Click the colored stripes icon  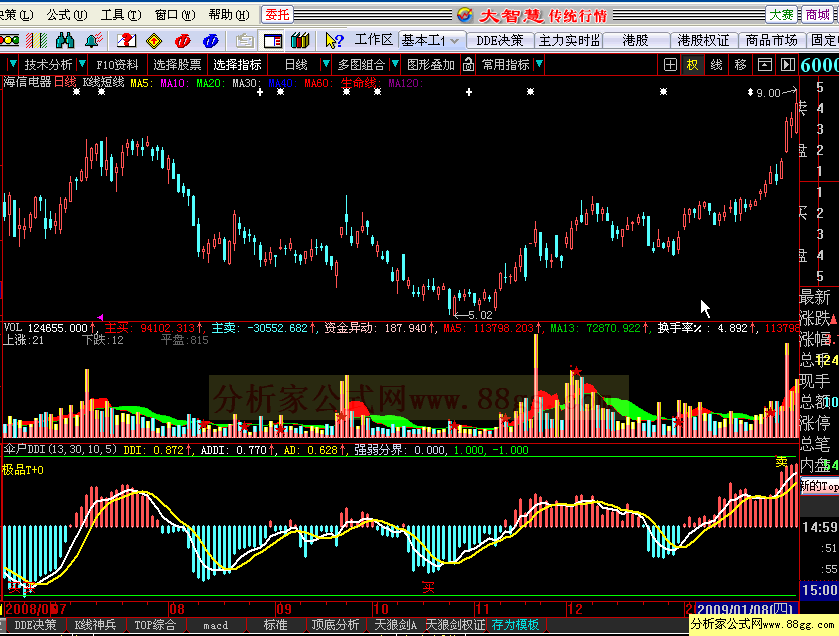click(36, 40)
